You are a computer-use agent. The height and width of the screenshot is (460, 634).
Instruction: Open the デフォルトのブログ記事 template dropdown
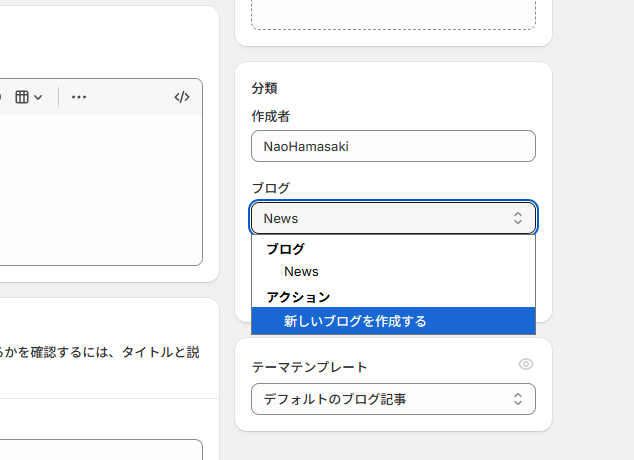pyautogui.click(x=393, y=399)
